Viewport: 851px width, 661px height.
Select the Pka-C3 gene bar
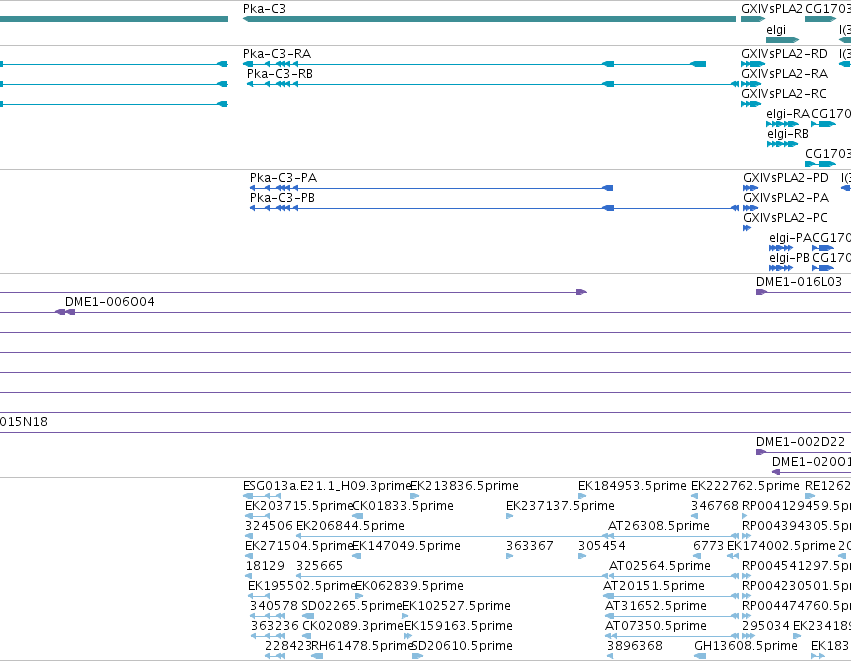[490, 19]
